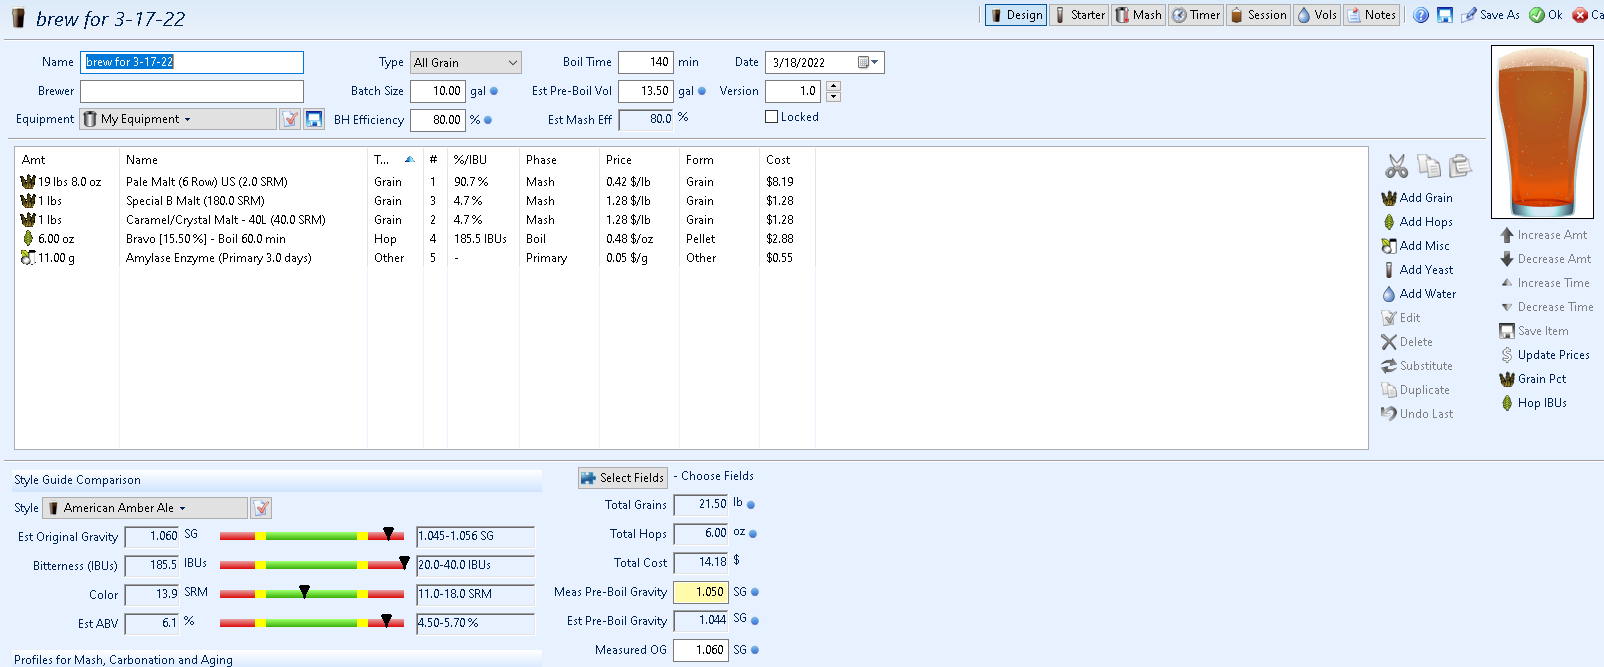The height and width of the screenshot is (667, 1604).
Task: Click the copy ingredient icon
Action: (x=1429, y=166)
